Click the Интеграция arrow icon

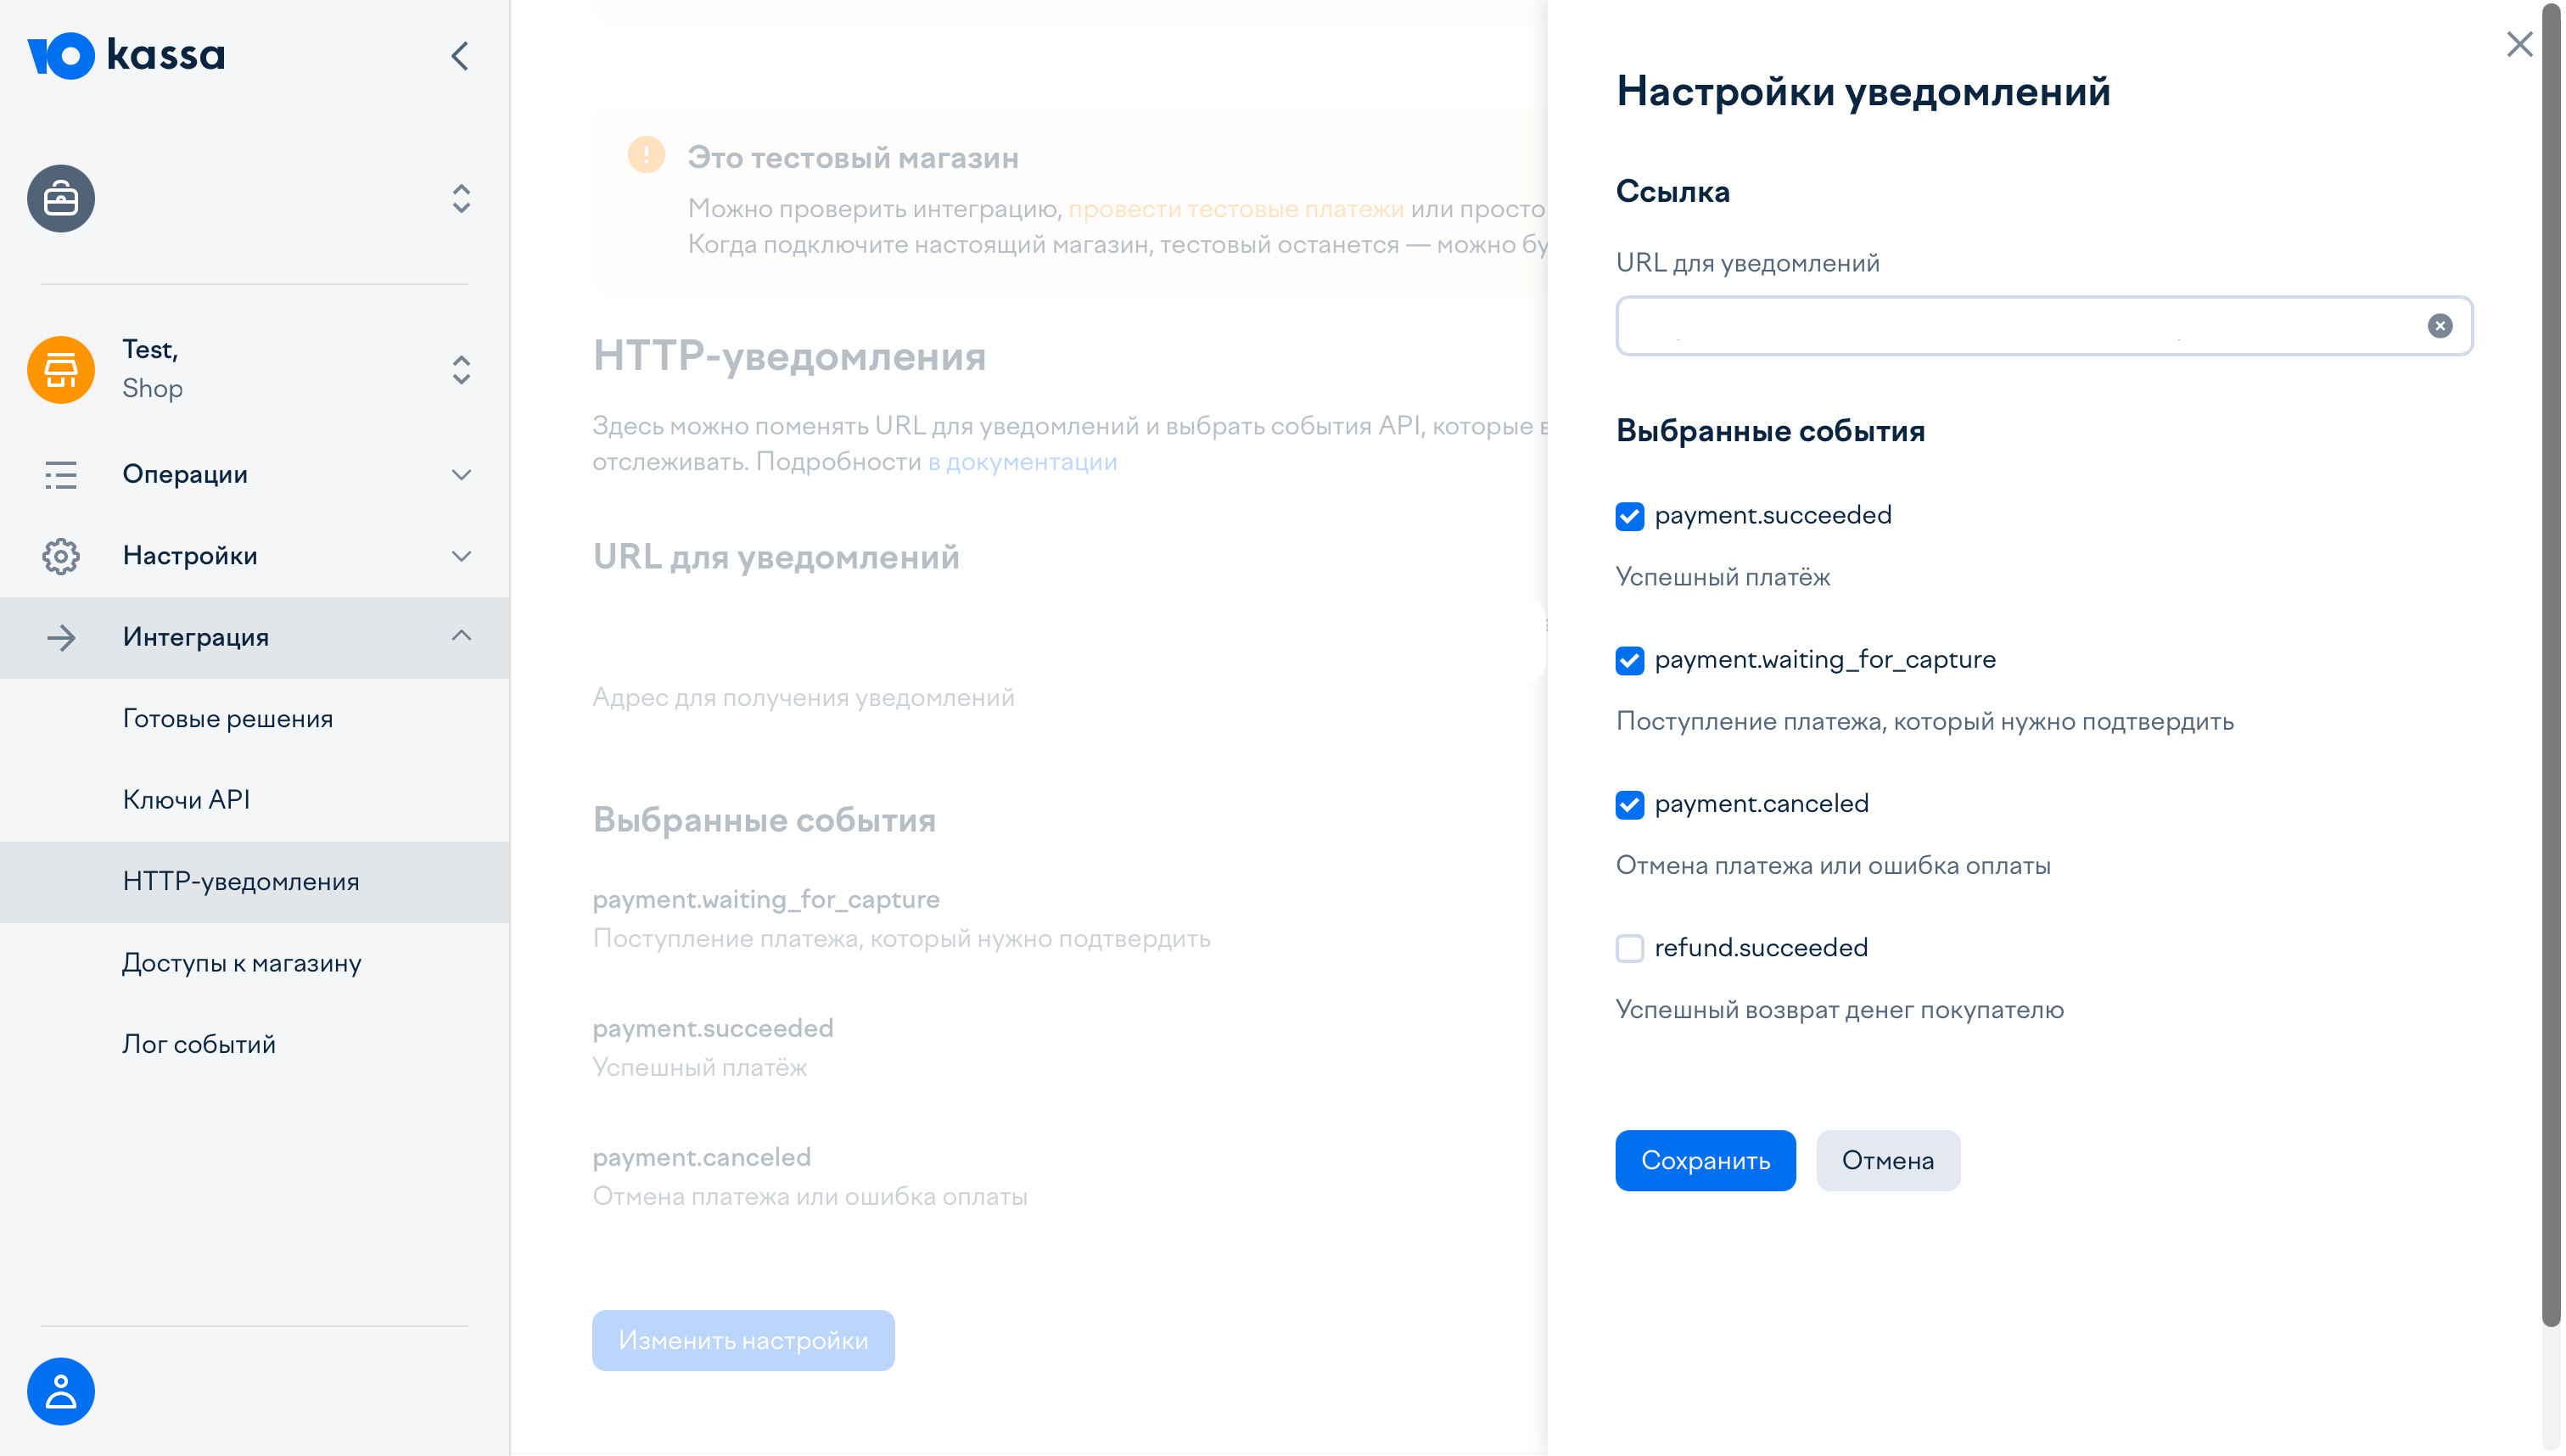click(x=59, y=637)
